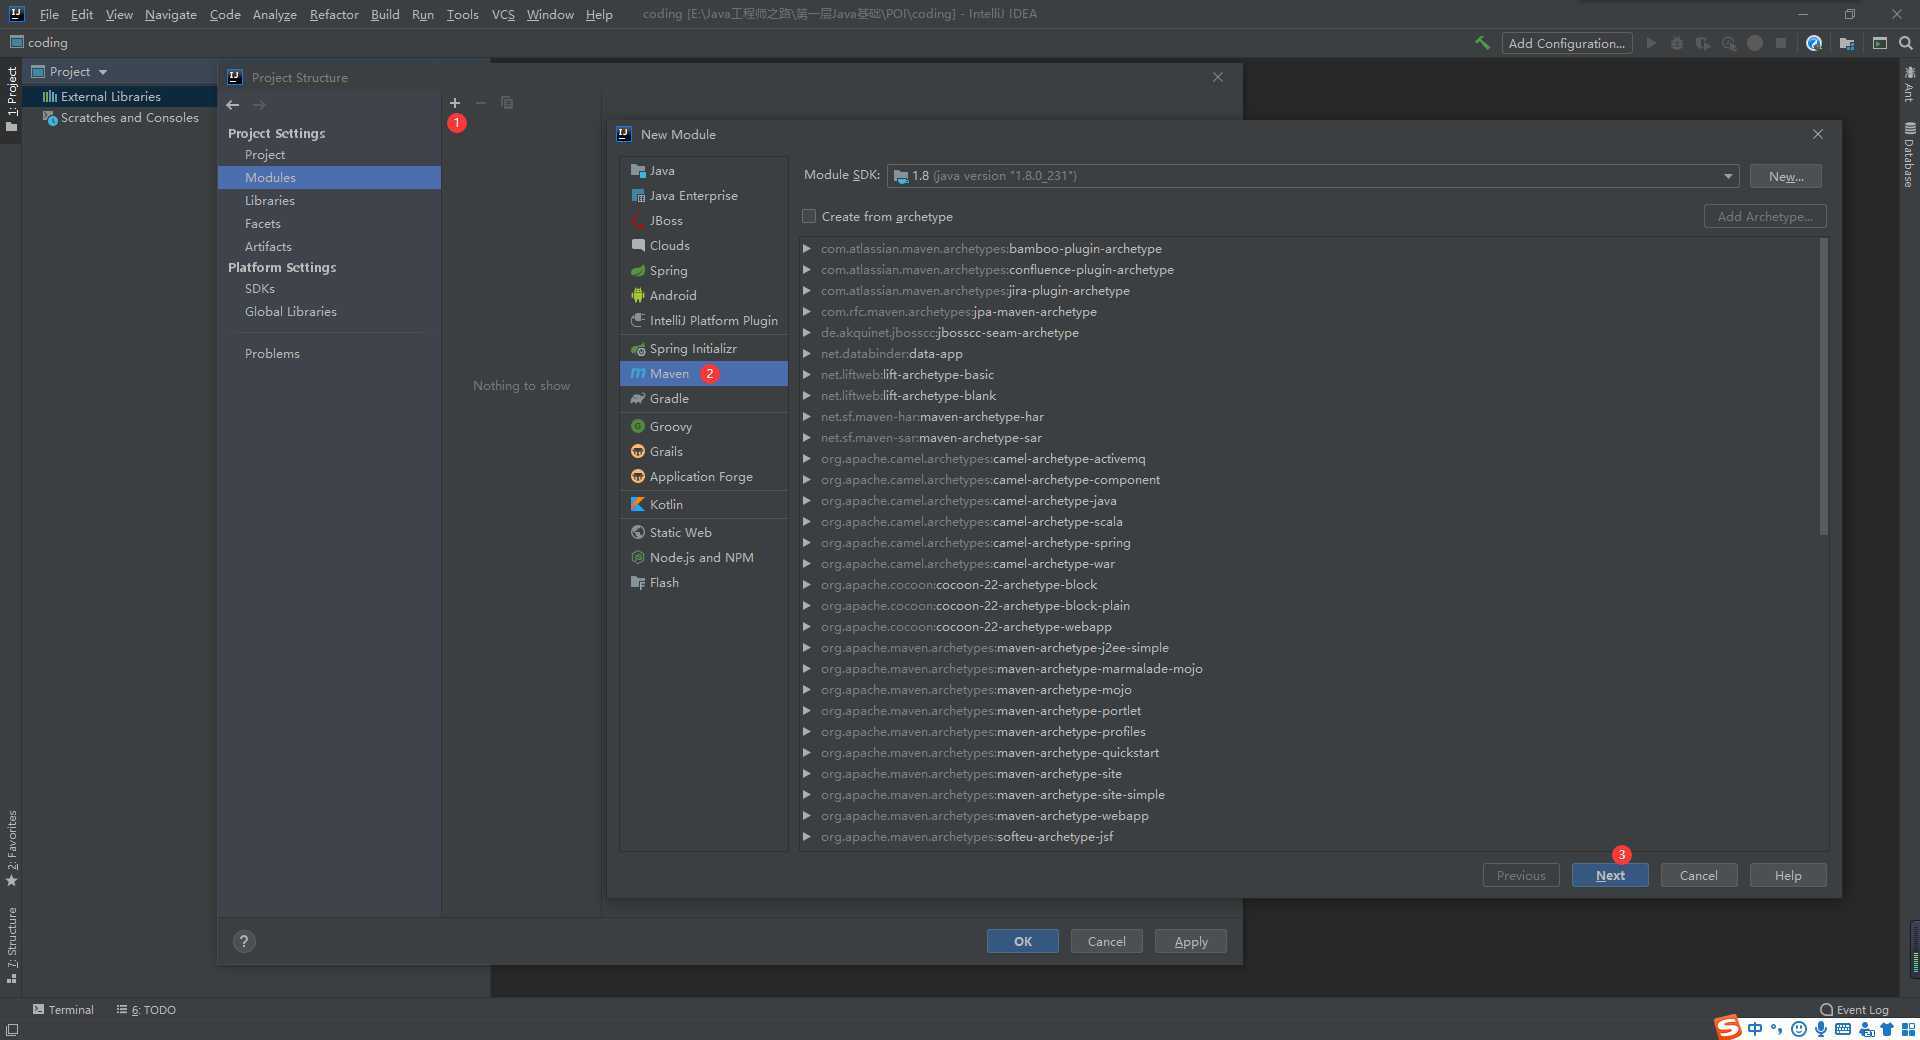Image resolution: width=1920 pixels, height=1040 pixels.
Task: Open the Build menu
Action: pos(385,15)
